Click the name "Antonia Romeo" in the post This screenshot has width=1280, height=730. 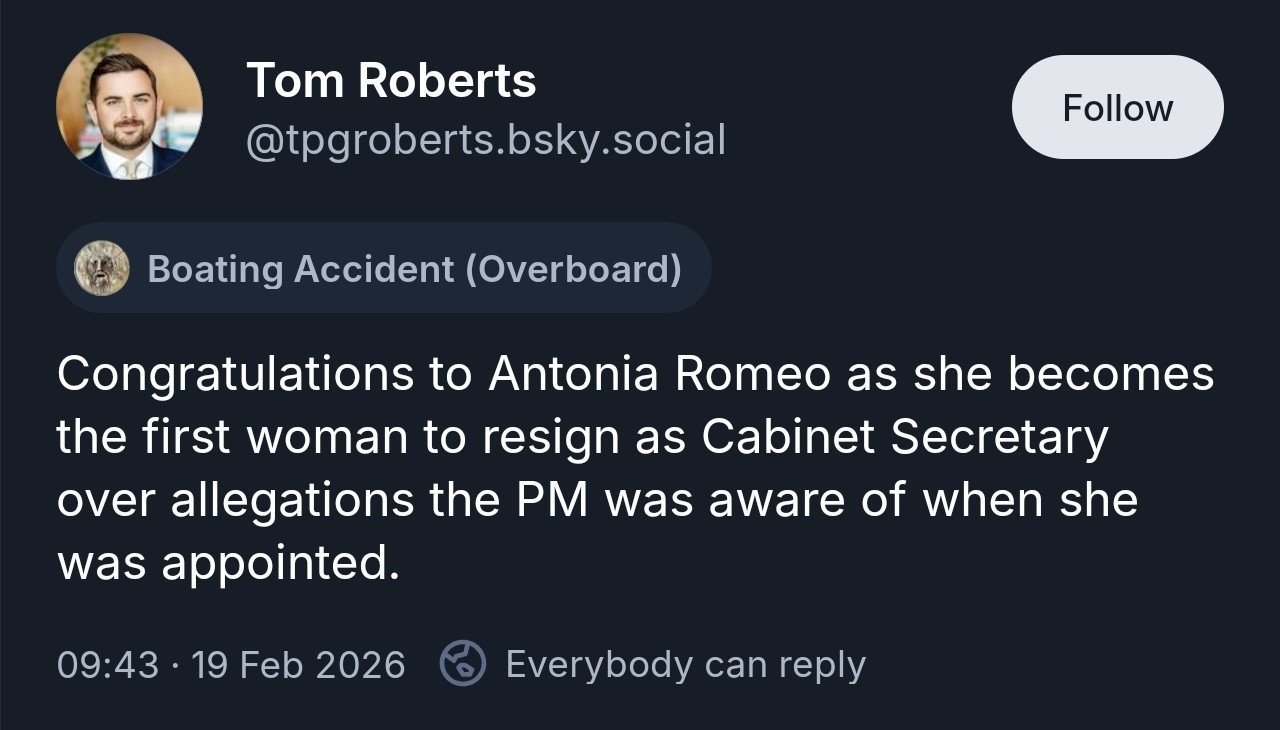[660, 374]
